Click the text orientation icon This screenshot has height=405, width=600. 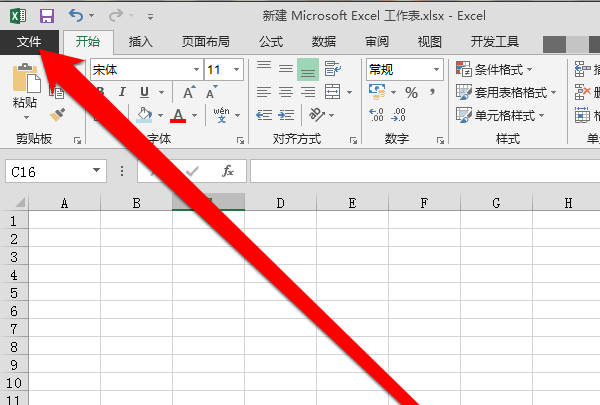coord(317,114)
